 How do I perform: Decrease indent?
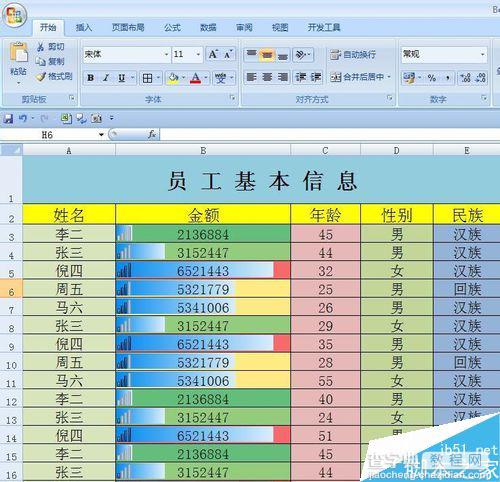[301, 77]
